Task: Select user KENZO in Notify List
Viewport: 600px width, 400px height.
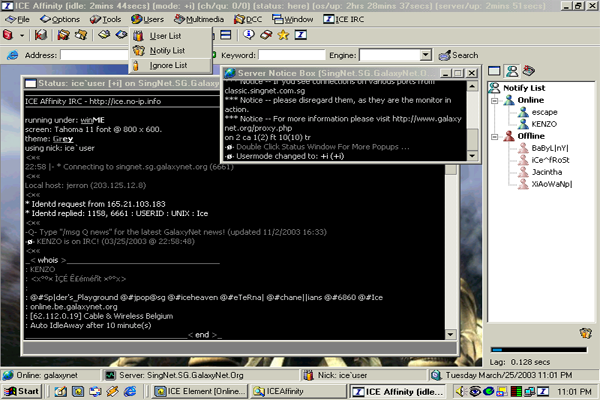Action: pyautogui.click(x=544, y=124)
